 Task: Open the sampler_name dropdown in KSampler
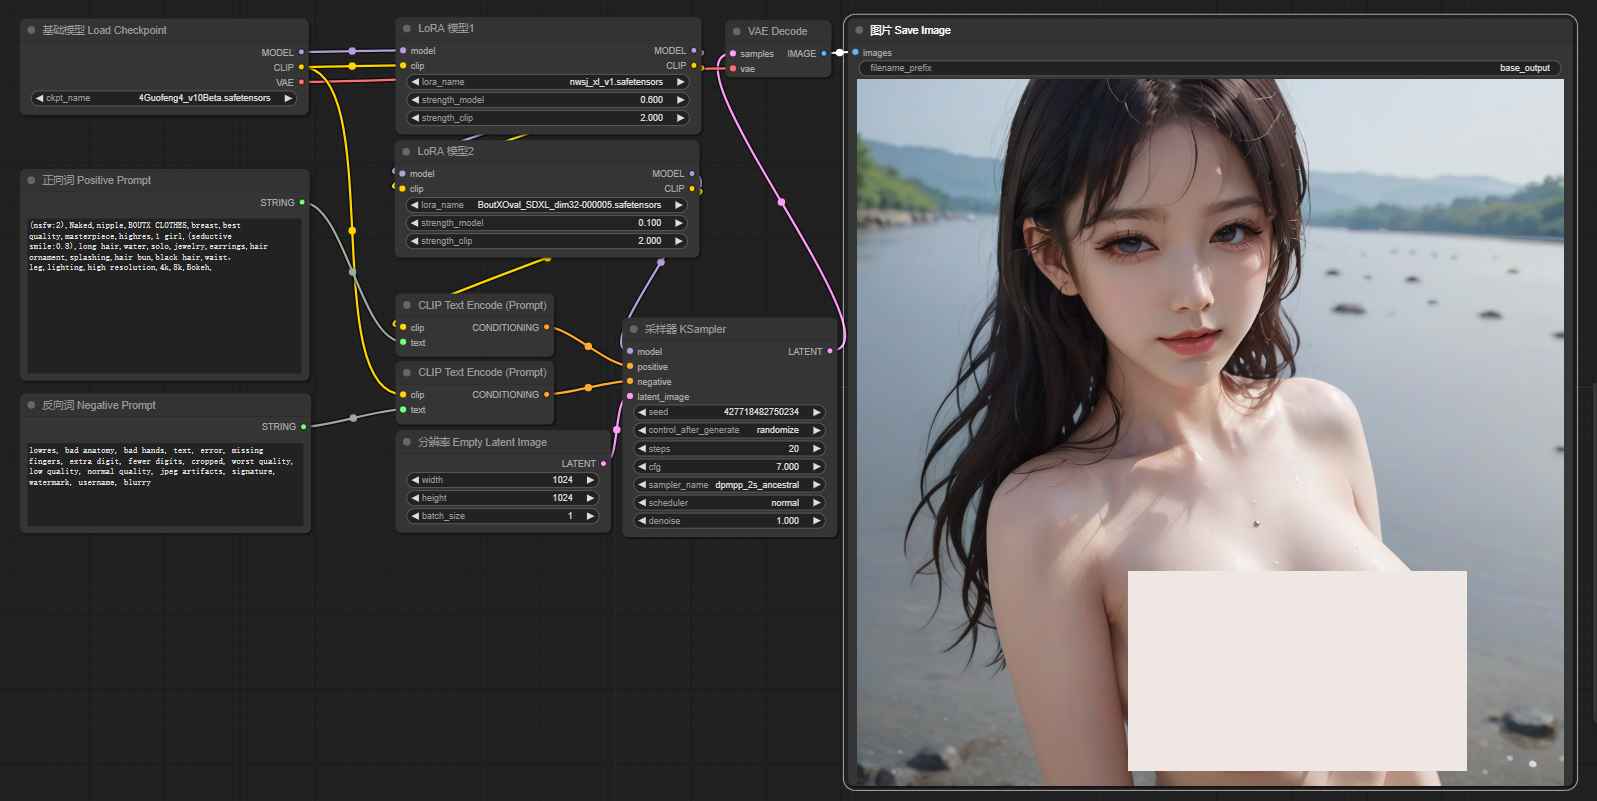(x=729, y=485)
